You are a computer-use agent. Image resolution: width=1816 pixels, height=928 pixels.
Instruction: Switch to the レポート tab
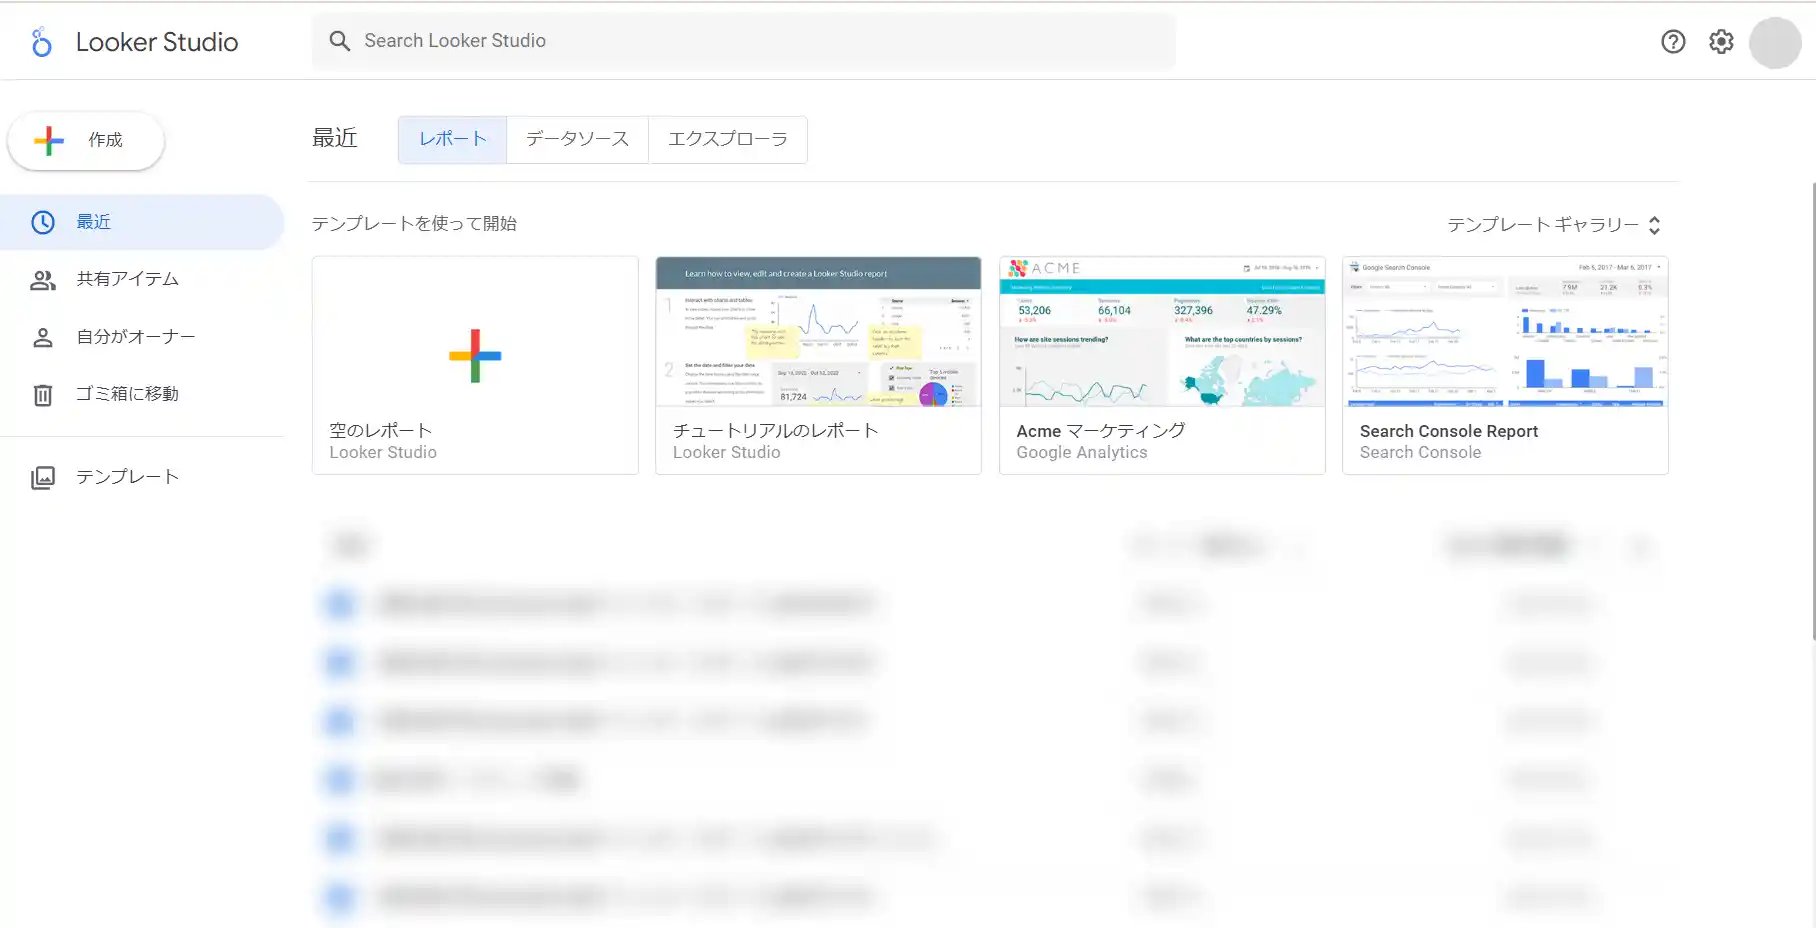[x=452, y=140]
